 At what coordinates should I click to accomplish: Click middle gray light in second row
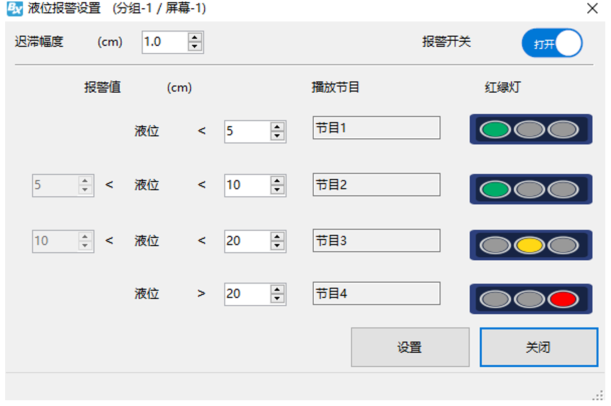click(529, 187)
